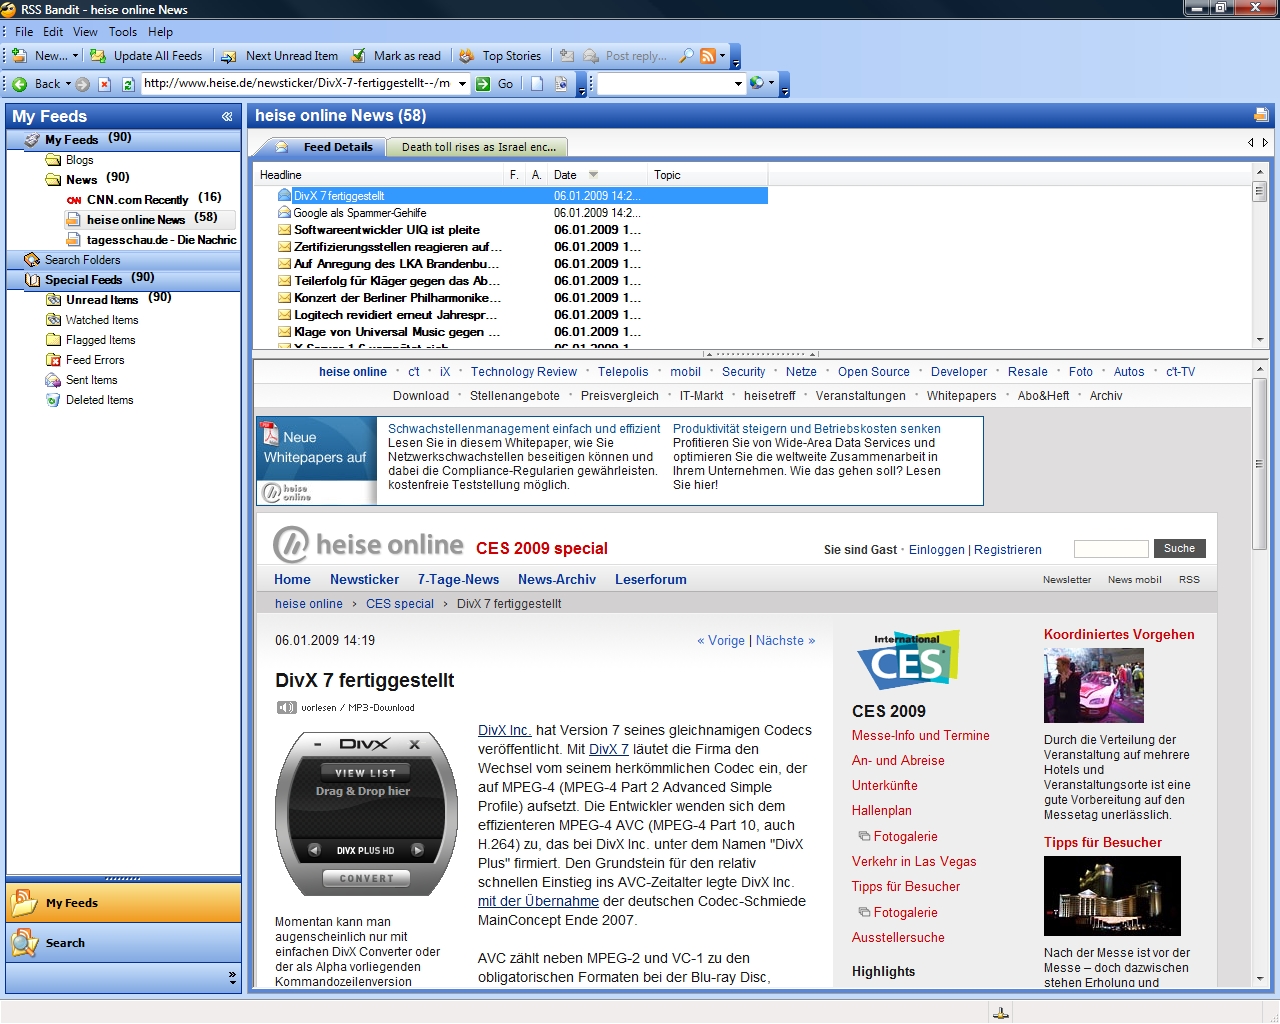Switch to Search navigation pane button
The width and height of the screenshot is (1280, 1024).
point(123,943)
